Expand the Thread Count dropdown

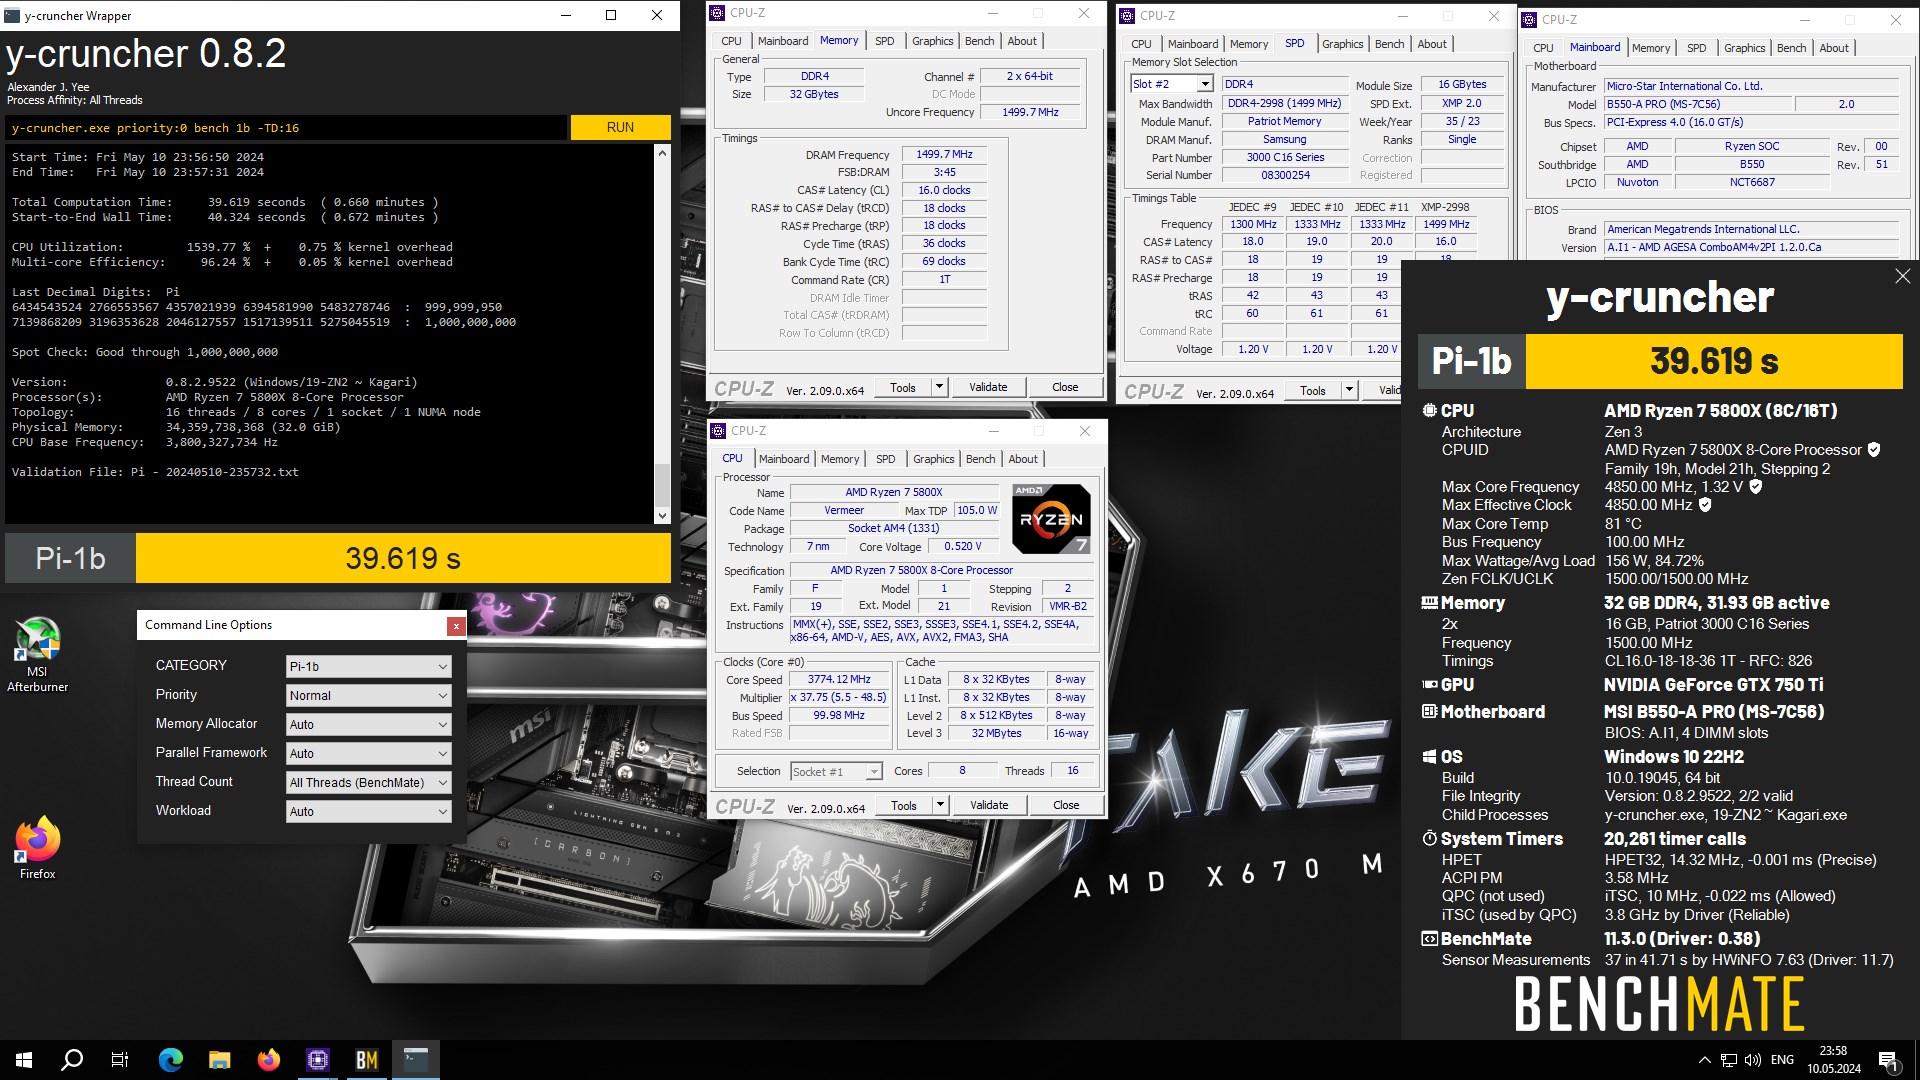[x=368, y=783]
